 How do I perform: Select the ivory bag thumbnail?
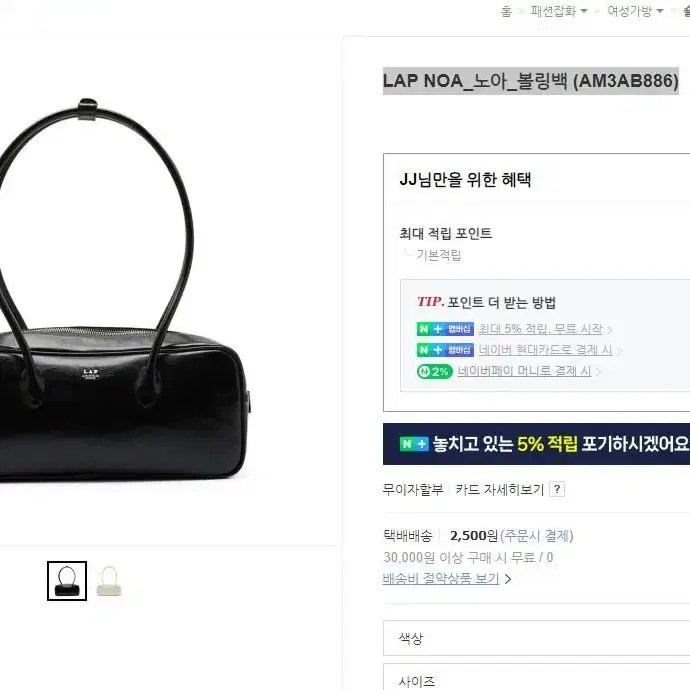coord(109,581)
